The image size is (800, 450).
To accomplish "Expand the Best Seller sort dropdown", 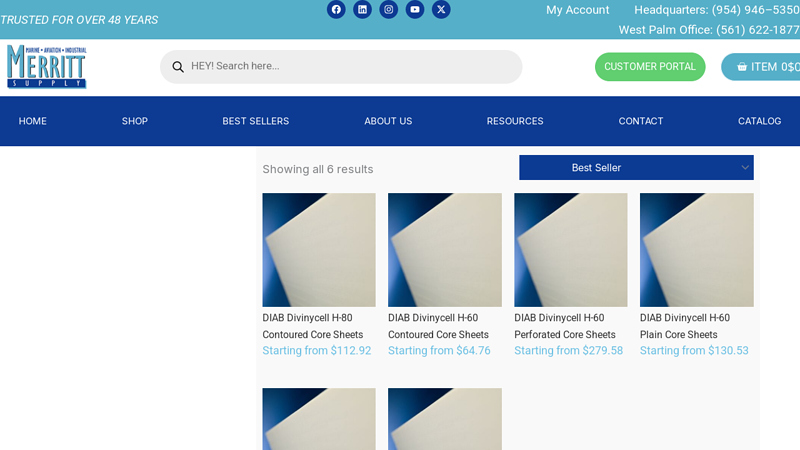I will click(636, 167).
